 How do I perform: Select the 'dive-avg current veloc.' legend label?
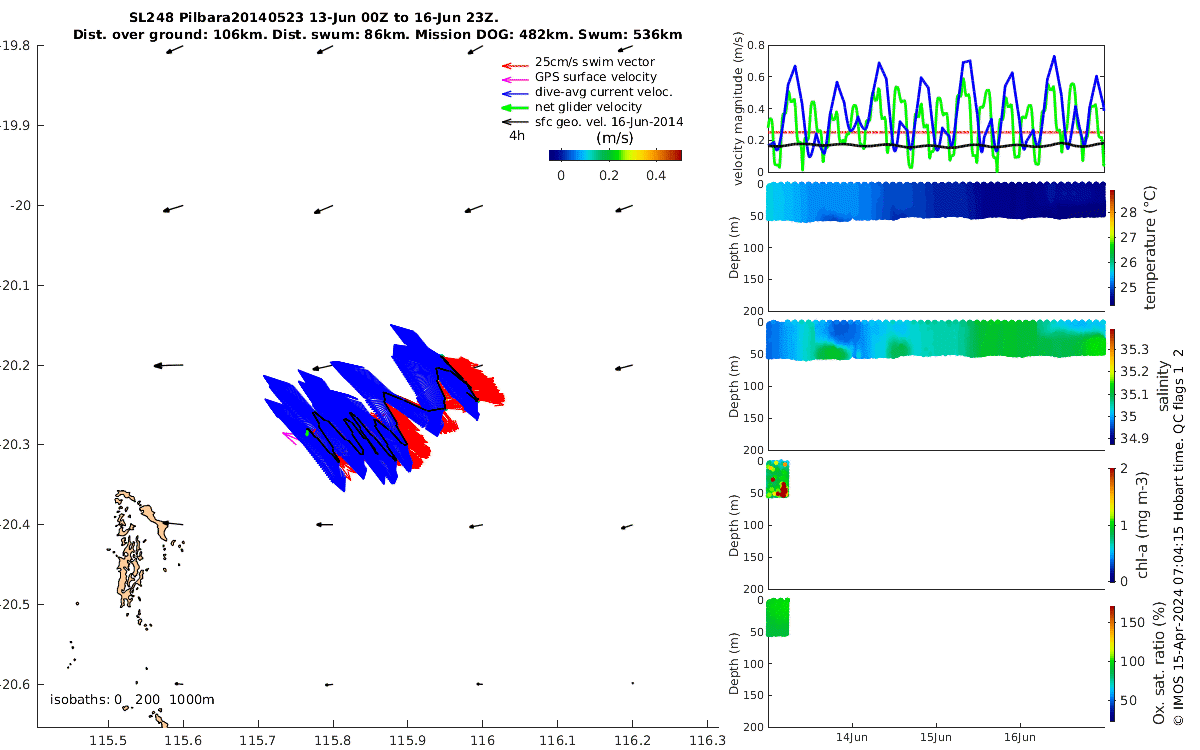point(604,92)
